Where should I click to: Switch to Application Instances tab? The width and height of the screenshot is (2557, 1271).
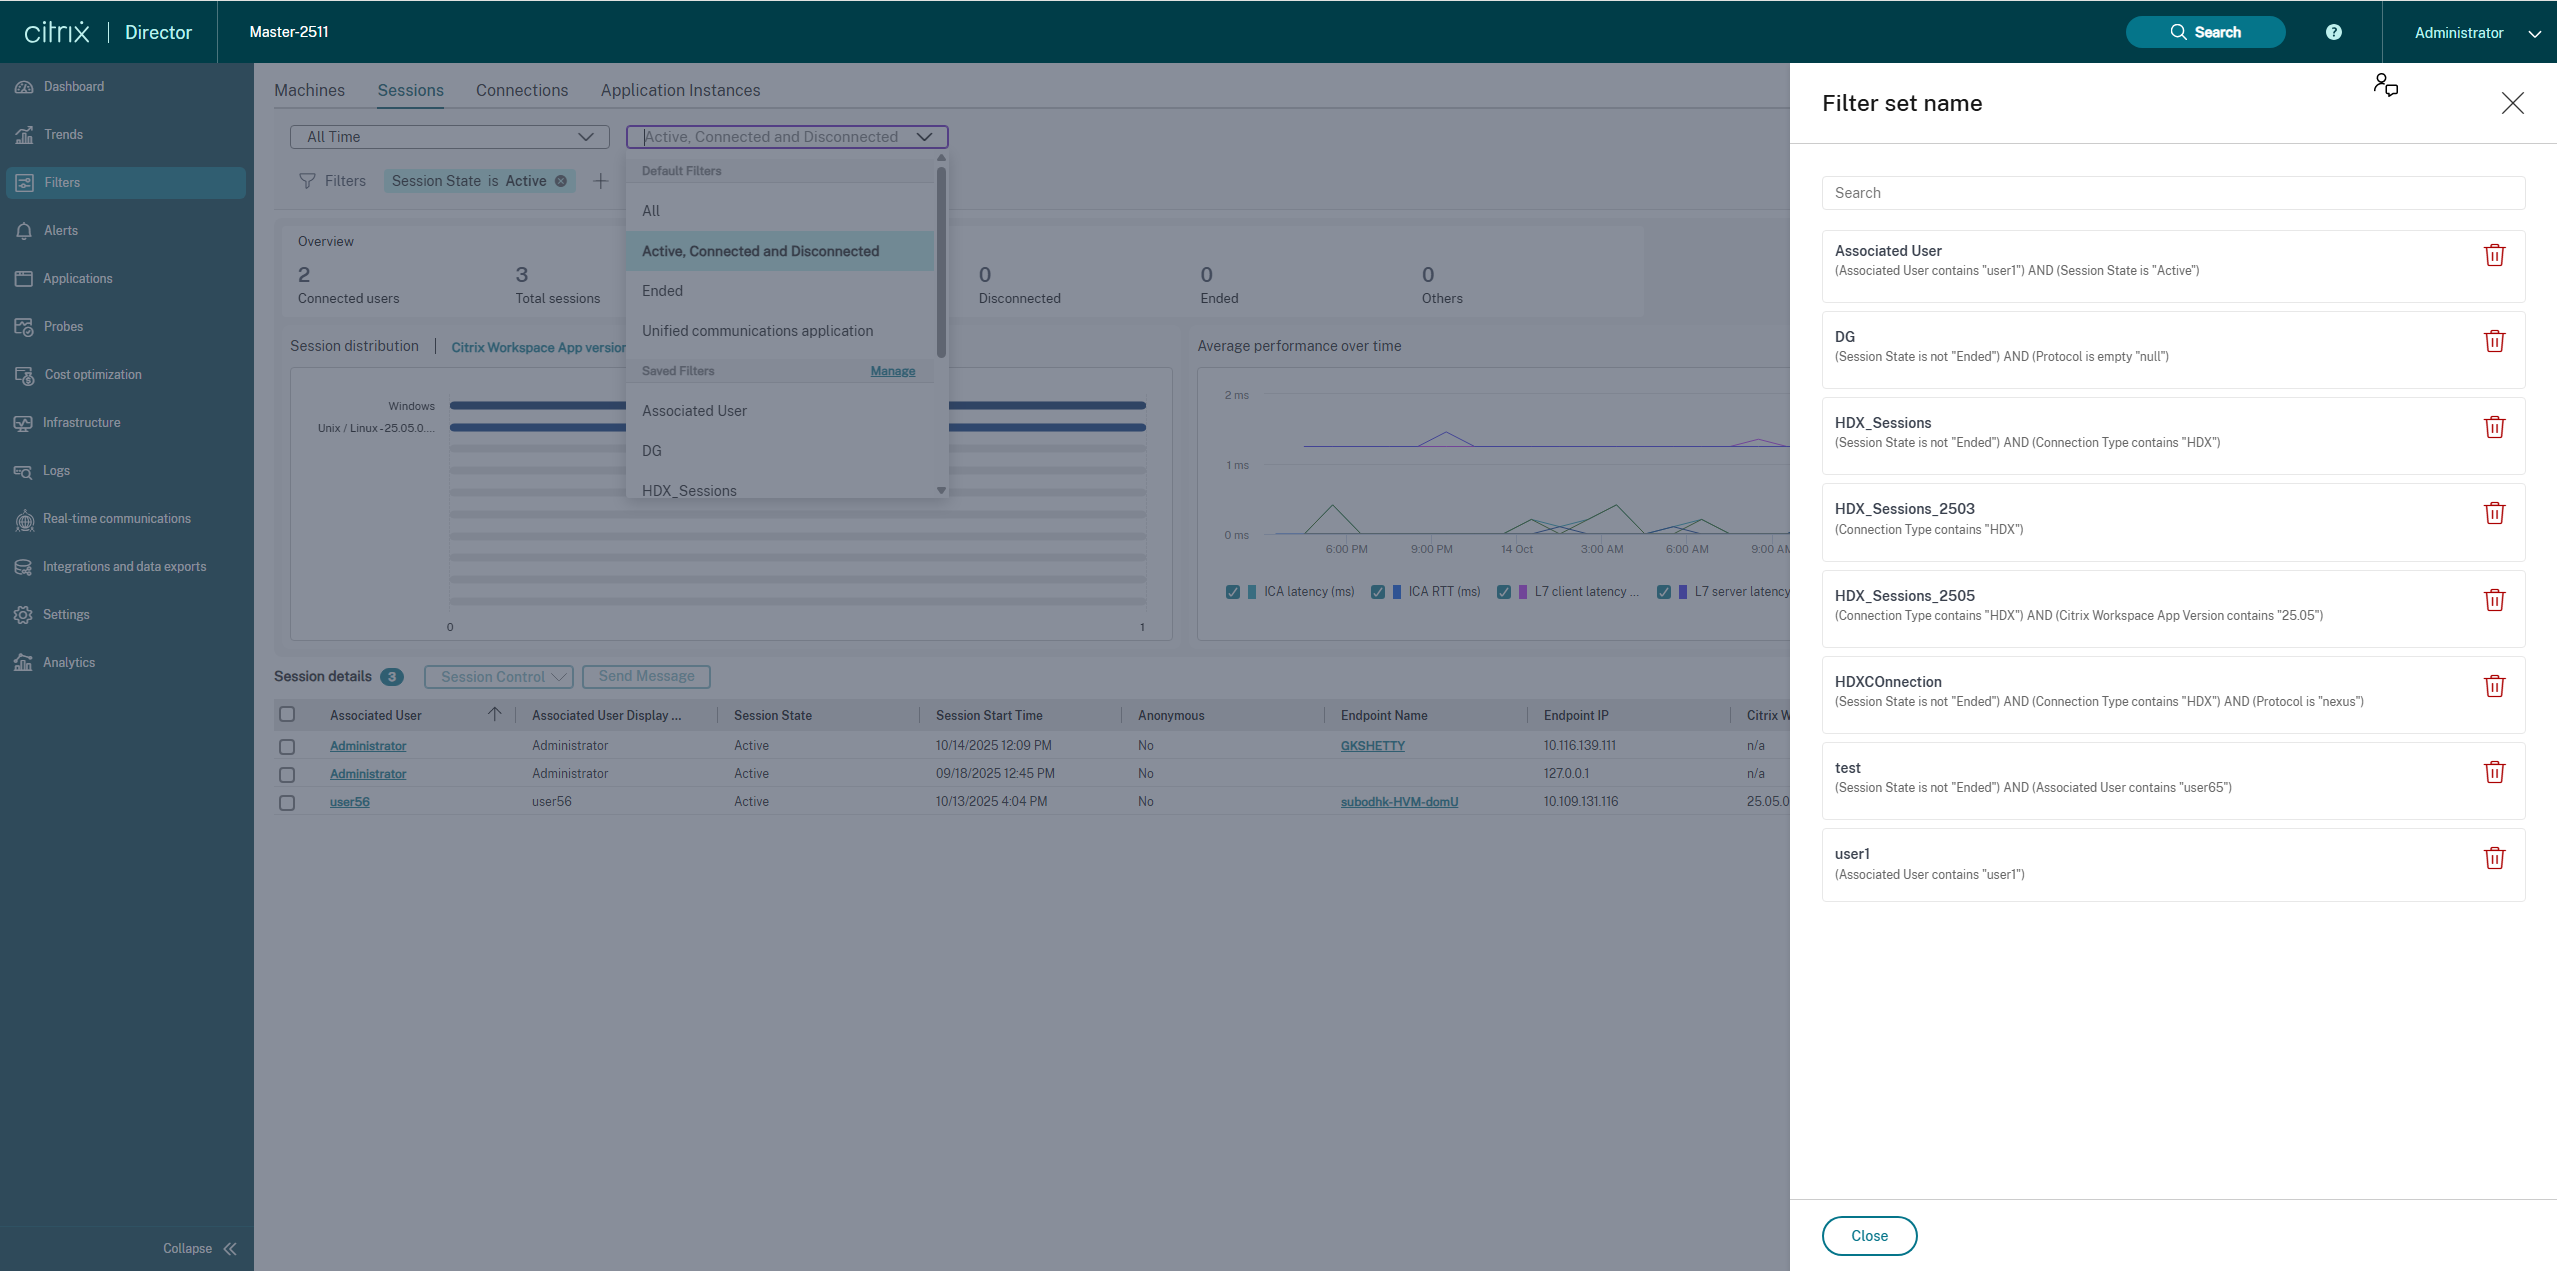680,90
